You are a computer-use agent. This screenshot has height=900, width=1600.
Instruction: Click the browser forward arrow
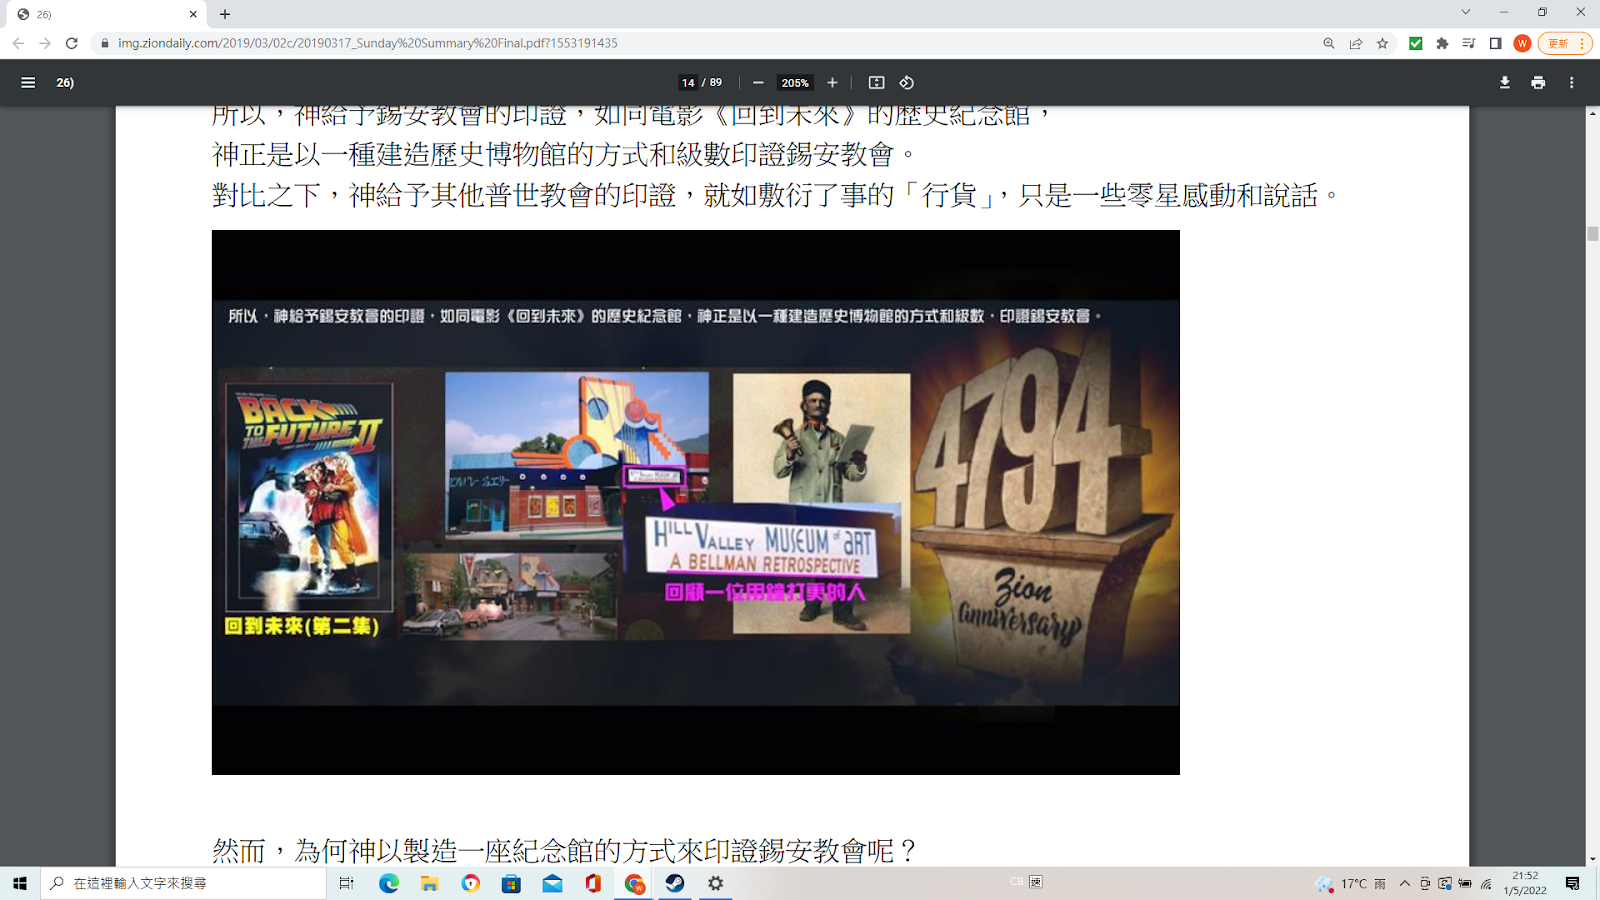pyautogui.click(x=45, y=43)
